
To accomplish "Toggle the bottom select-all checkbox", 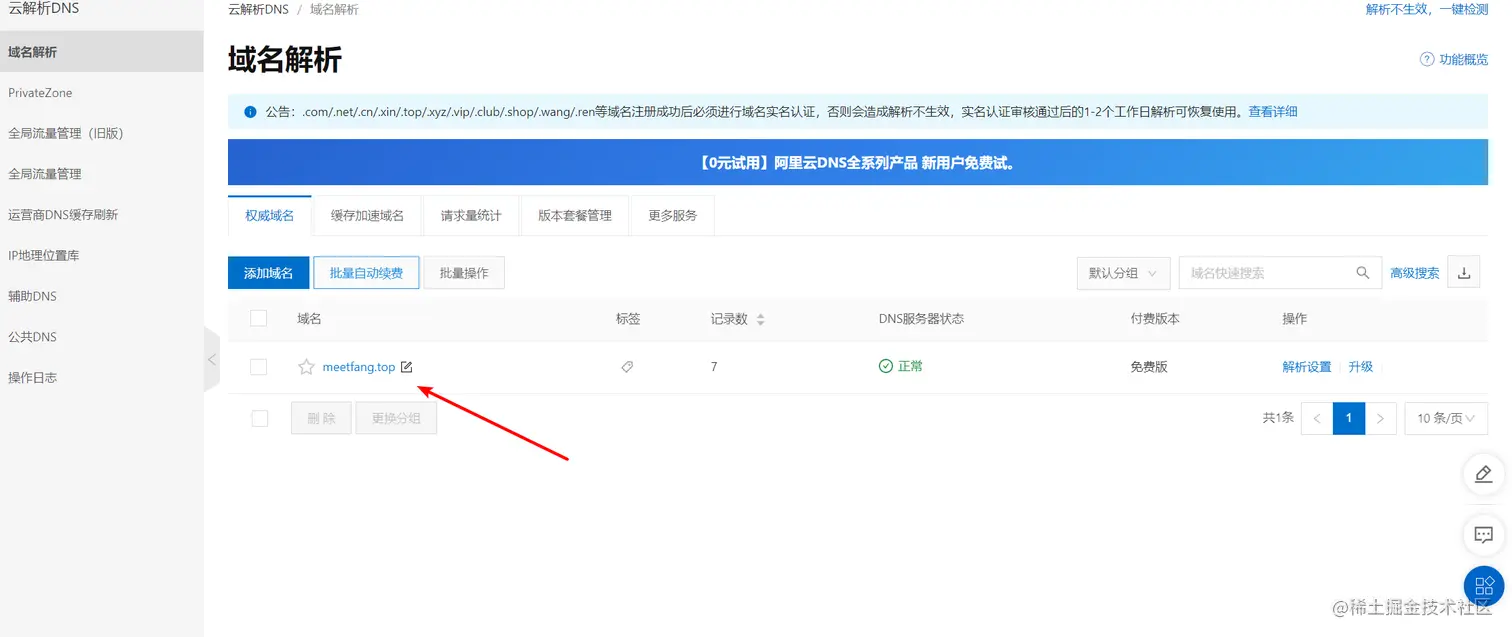I will 259,418.
